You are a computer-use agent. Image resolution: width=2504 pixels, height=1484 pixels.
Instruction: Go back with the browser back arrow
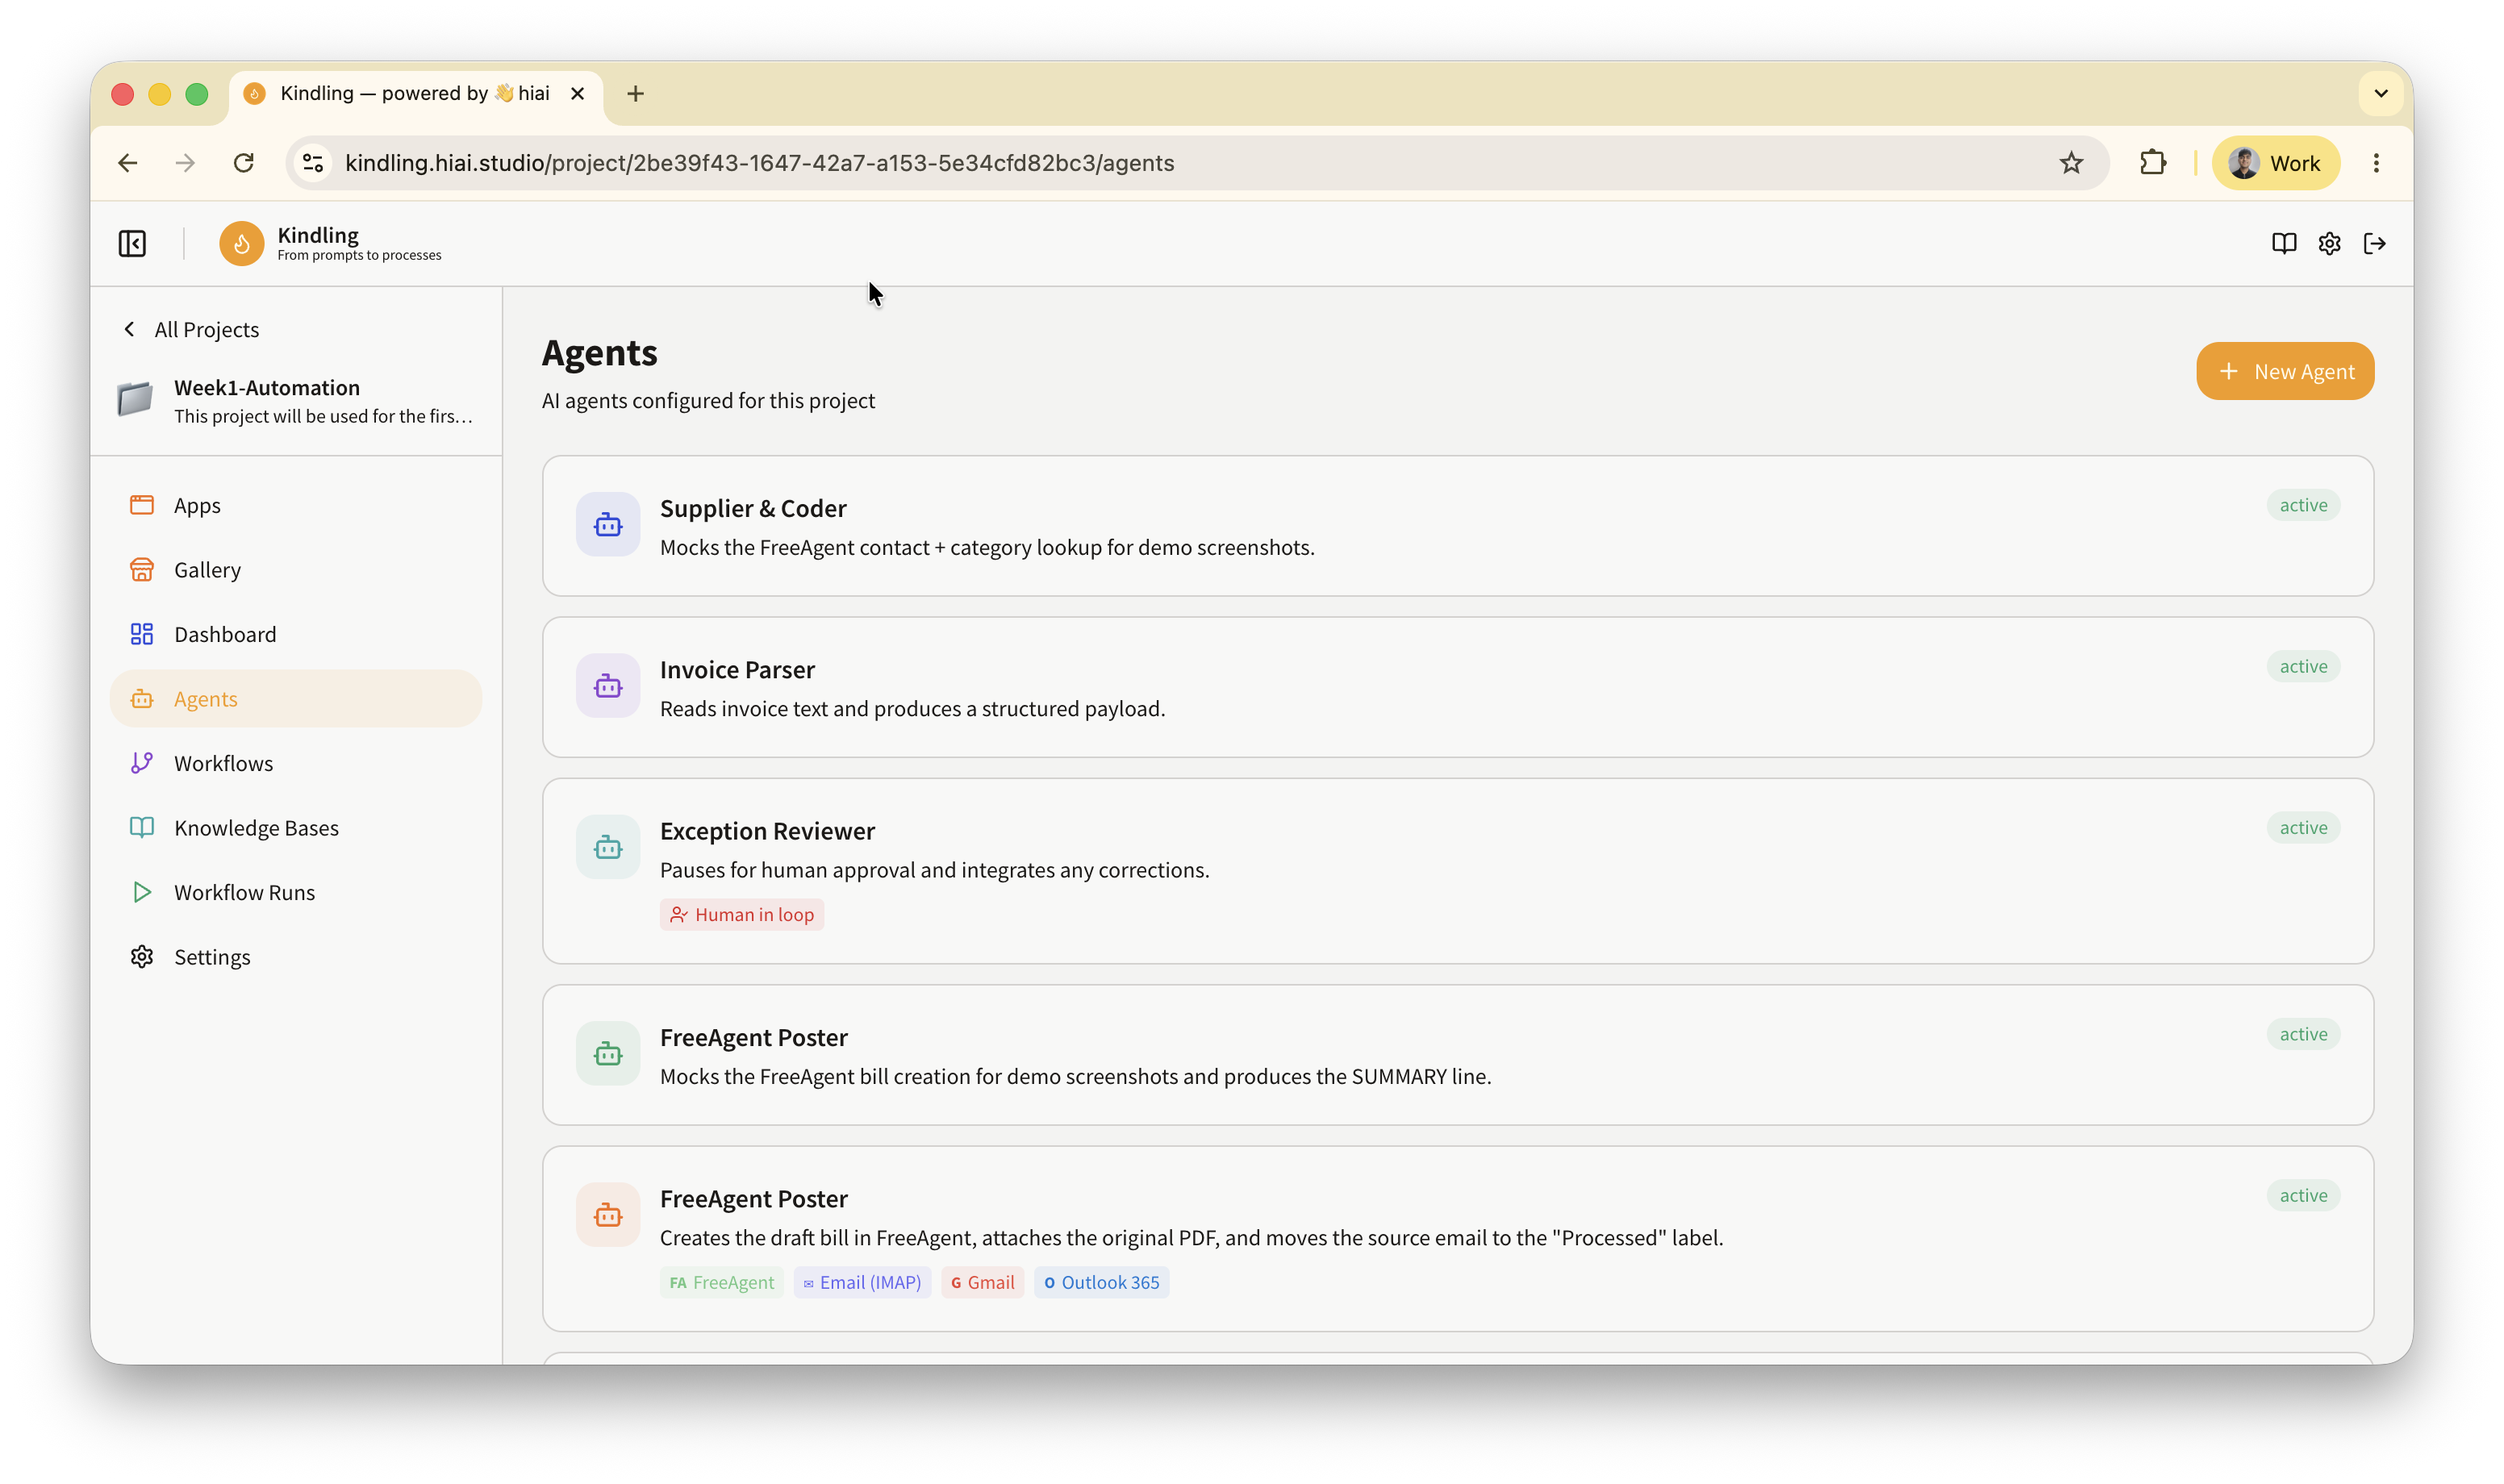(x=128, y=163)
